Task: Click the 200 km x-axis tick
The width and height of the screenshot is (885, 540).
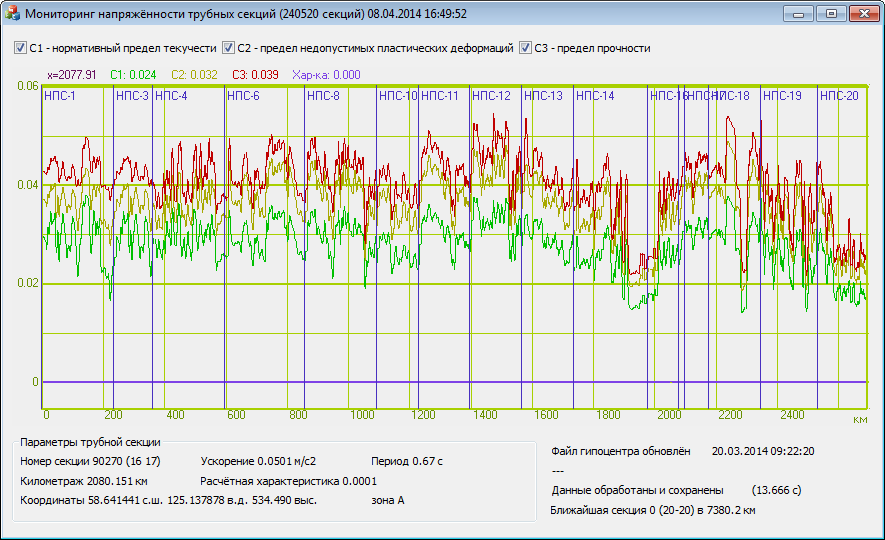Action: [x=113, y=415]
